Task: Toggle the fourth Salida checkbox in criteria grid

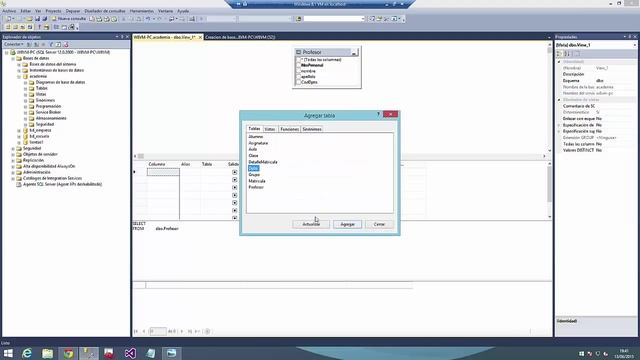Action: pyautogui.click(x=235, y=195)
